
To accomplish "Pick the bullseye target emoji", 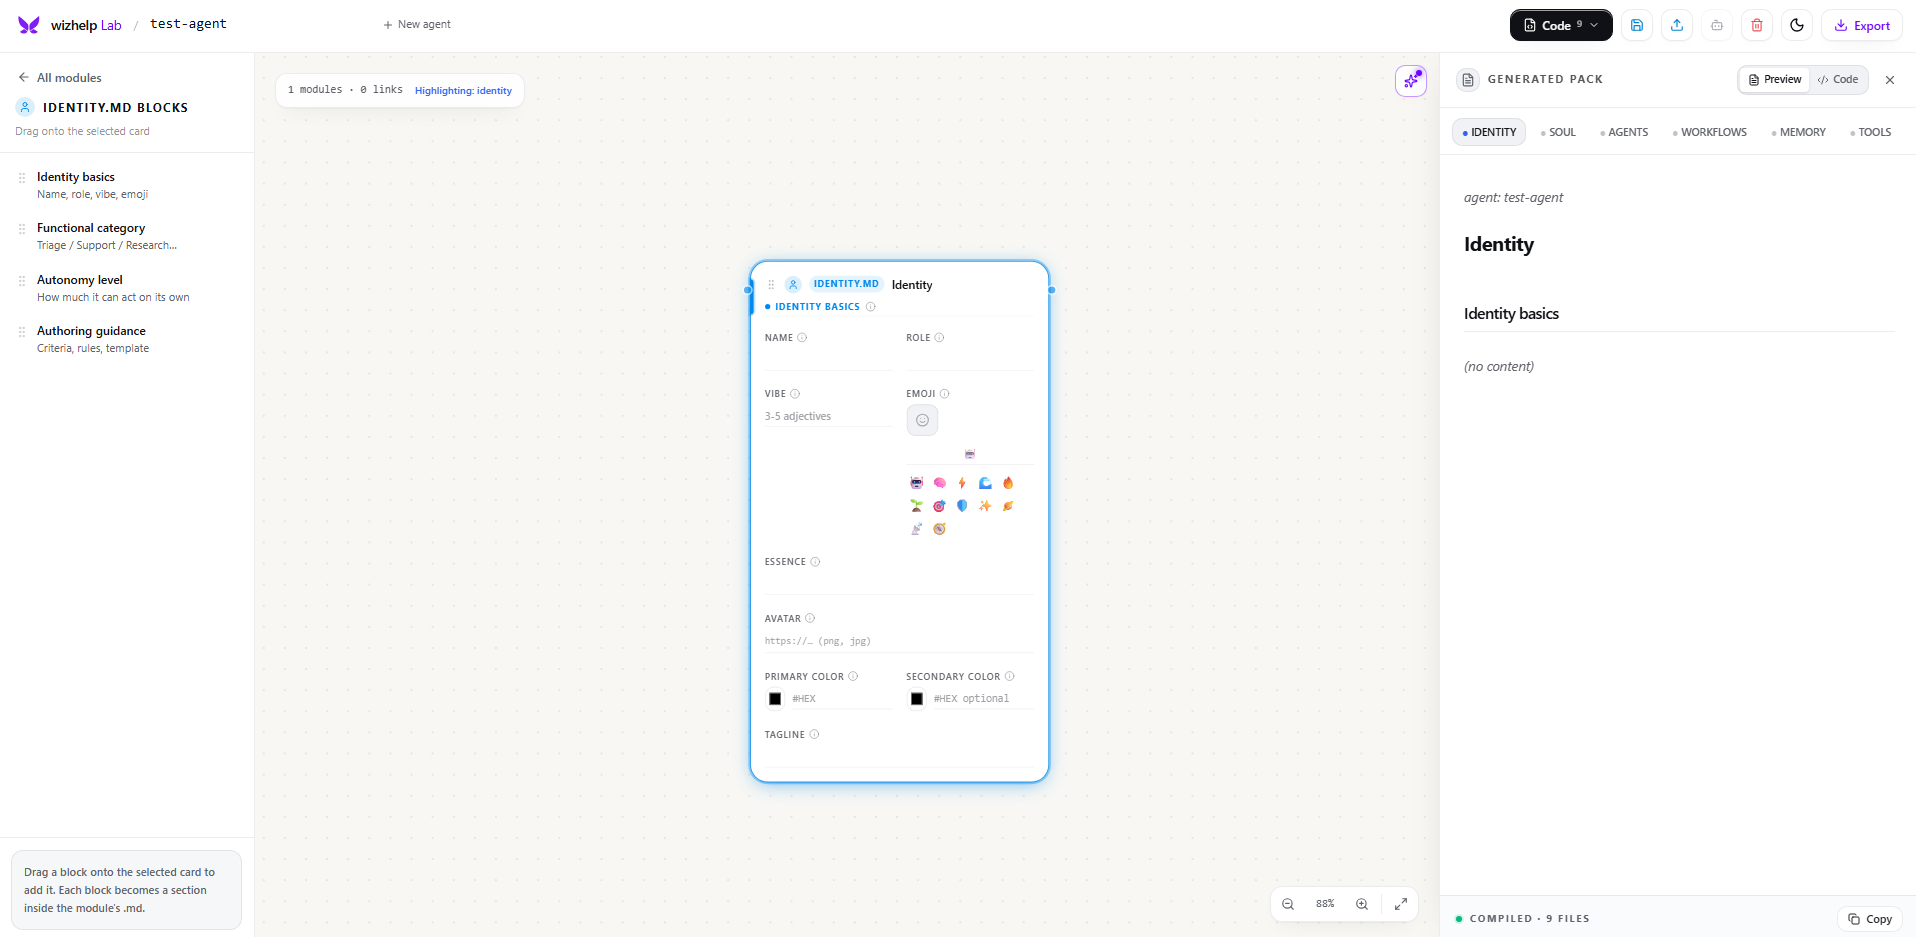I will tap(939, 506).
